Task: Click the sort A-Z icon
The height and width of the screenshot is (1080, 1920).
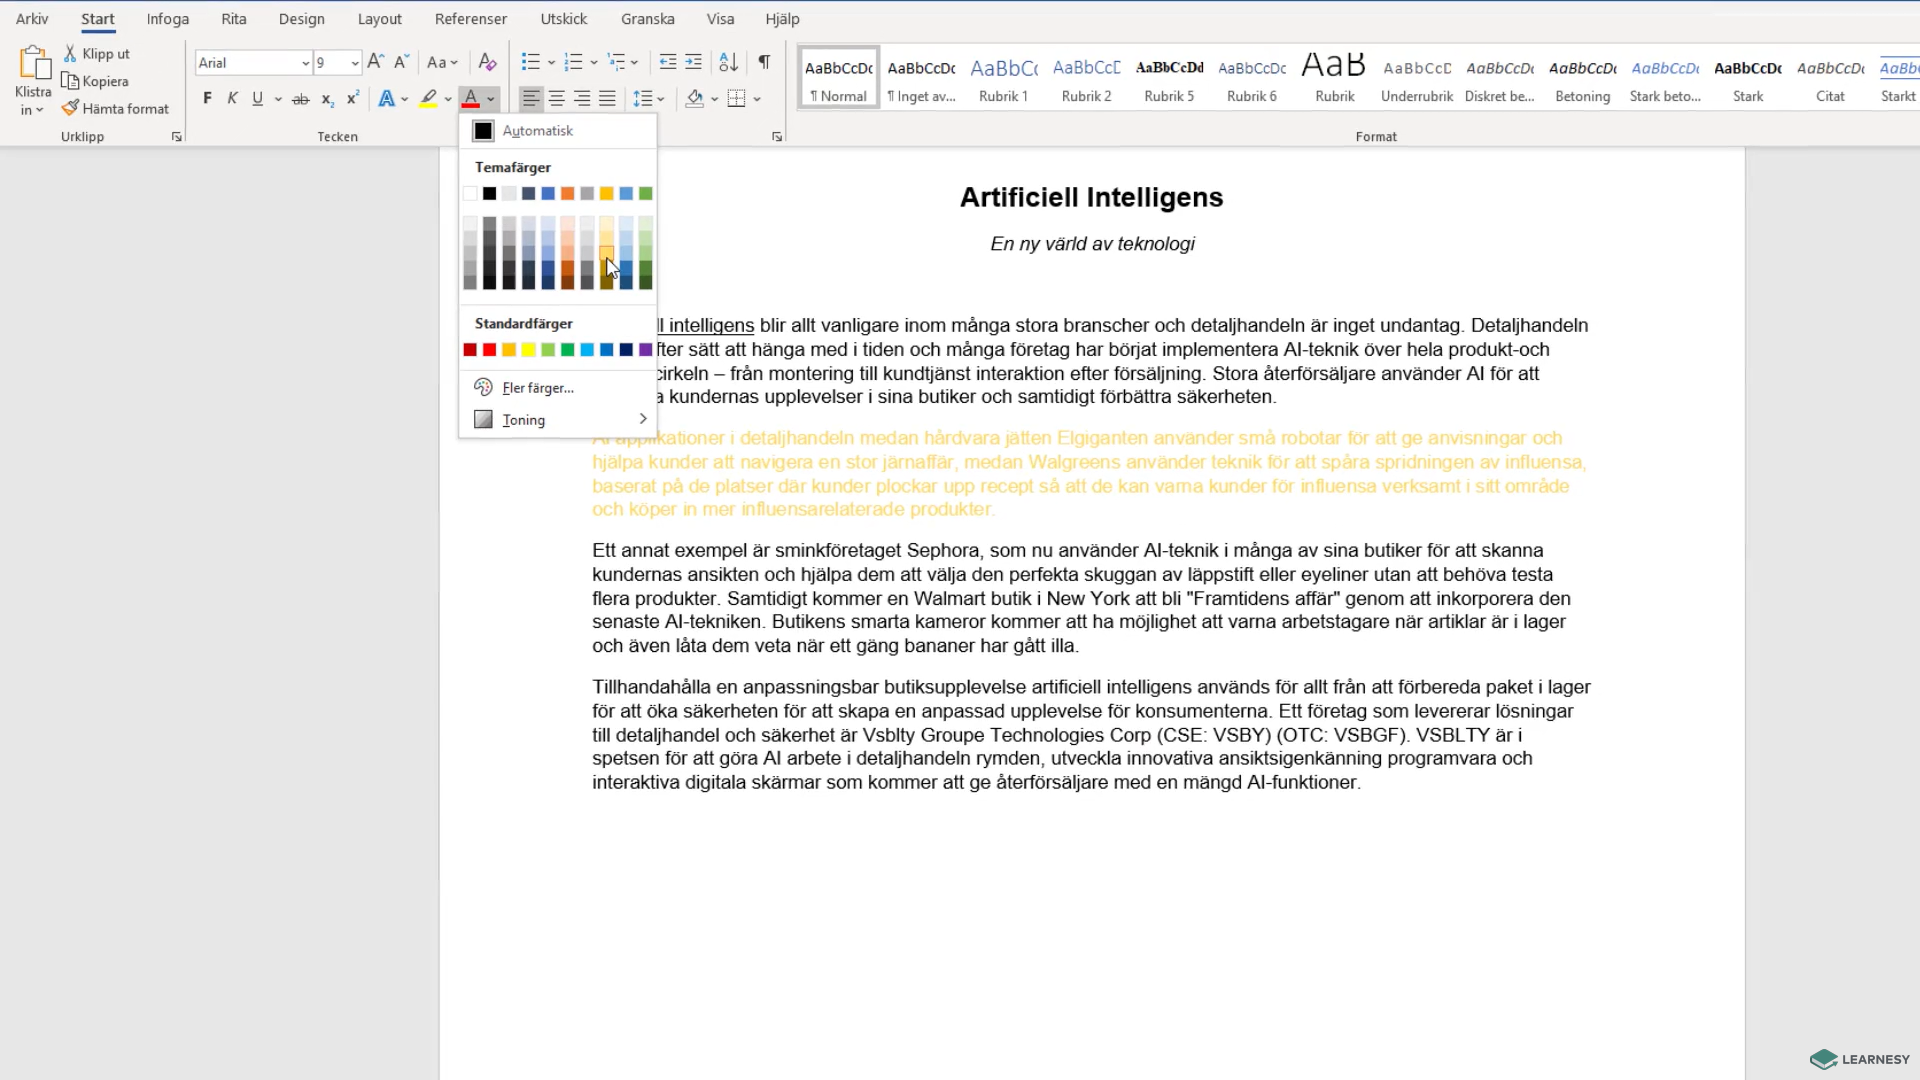Action: 728,62
